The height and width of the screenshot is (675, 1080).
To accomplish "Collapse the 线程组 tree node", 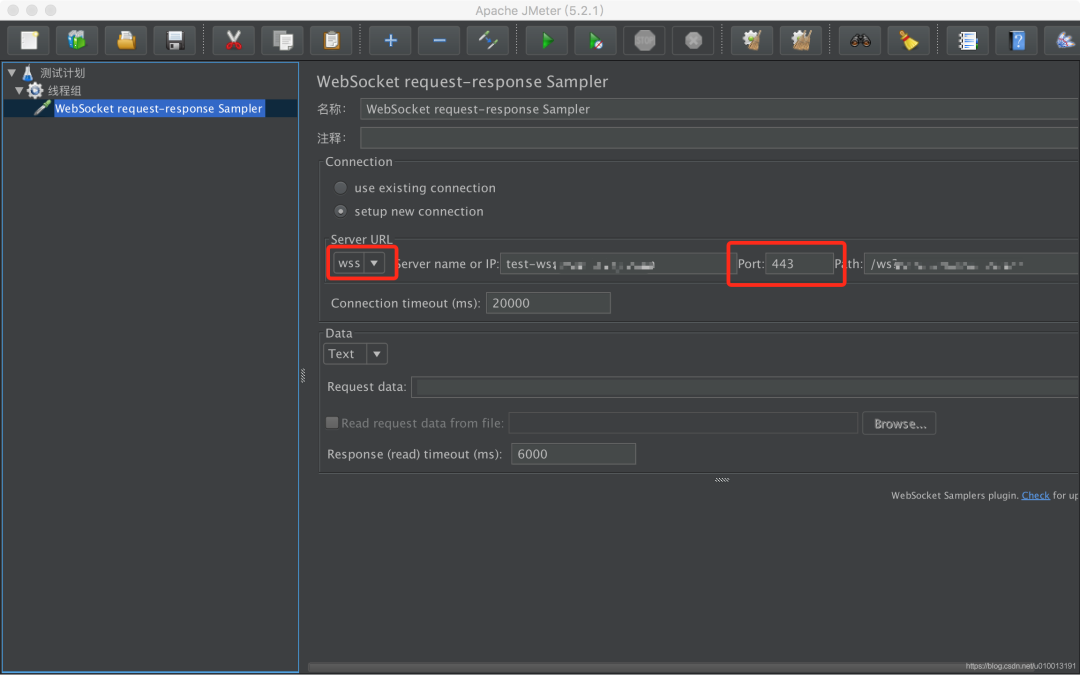I will click(19, 90).
